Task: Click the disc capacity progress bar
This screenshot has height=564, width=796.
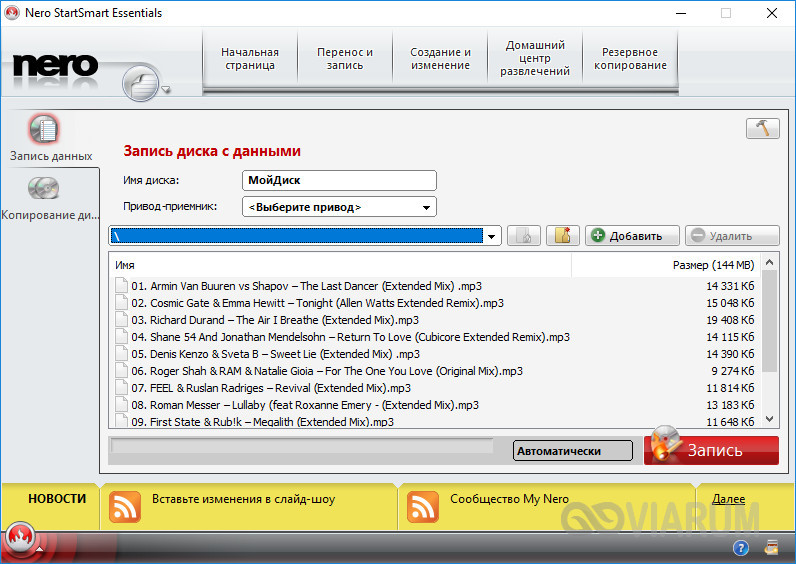Action: [x=302, y=446]
